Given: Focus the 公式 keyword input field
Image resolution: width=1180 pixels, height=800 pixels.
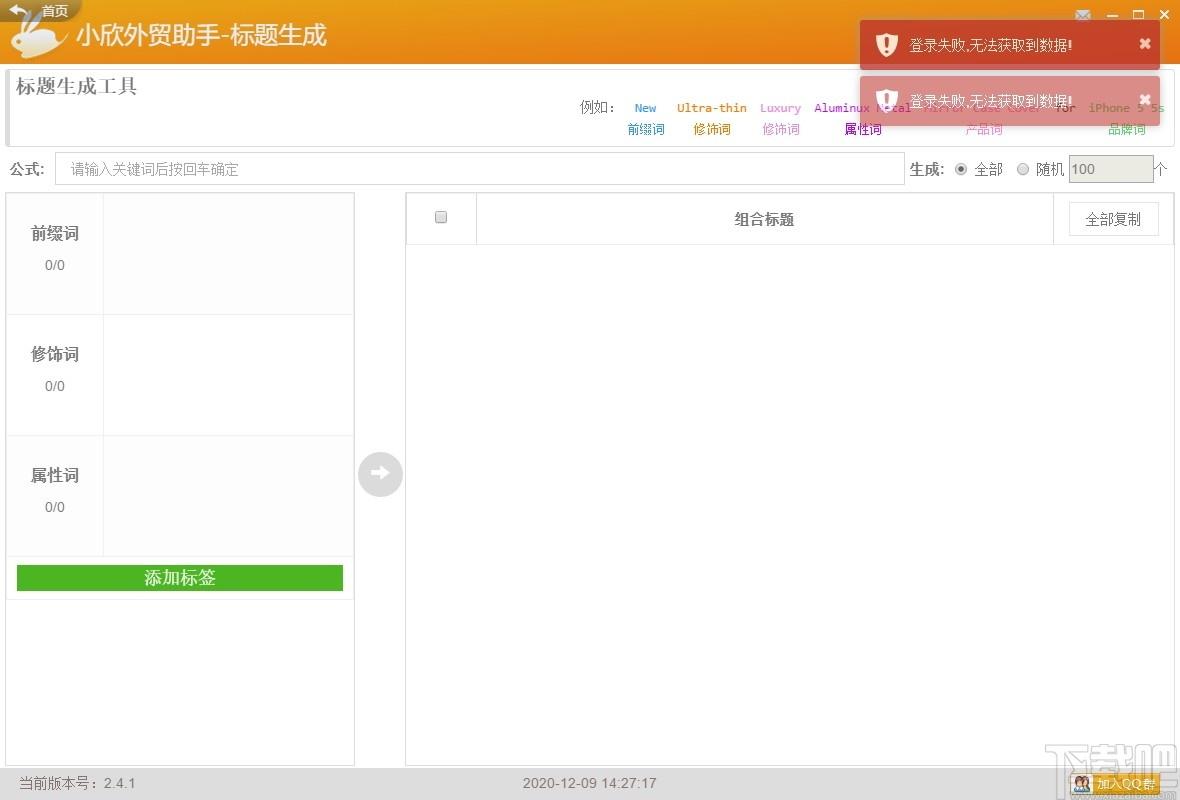Looking at the screenshot, I should [x=479, y=169].
